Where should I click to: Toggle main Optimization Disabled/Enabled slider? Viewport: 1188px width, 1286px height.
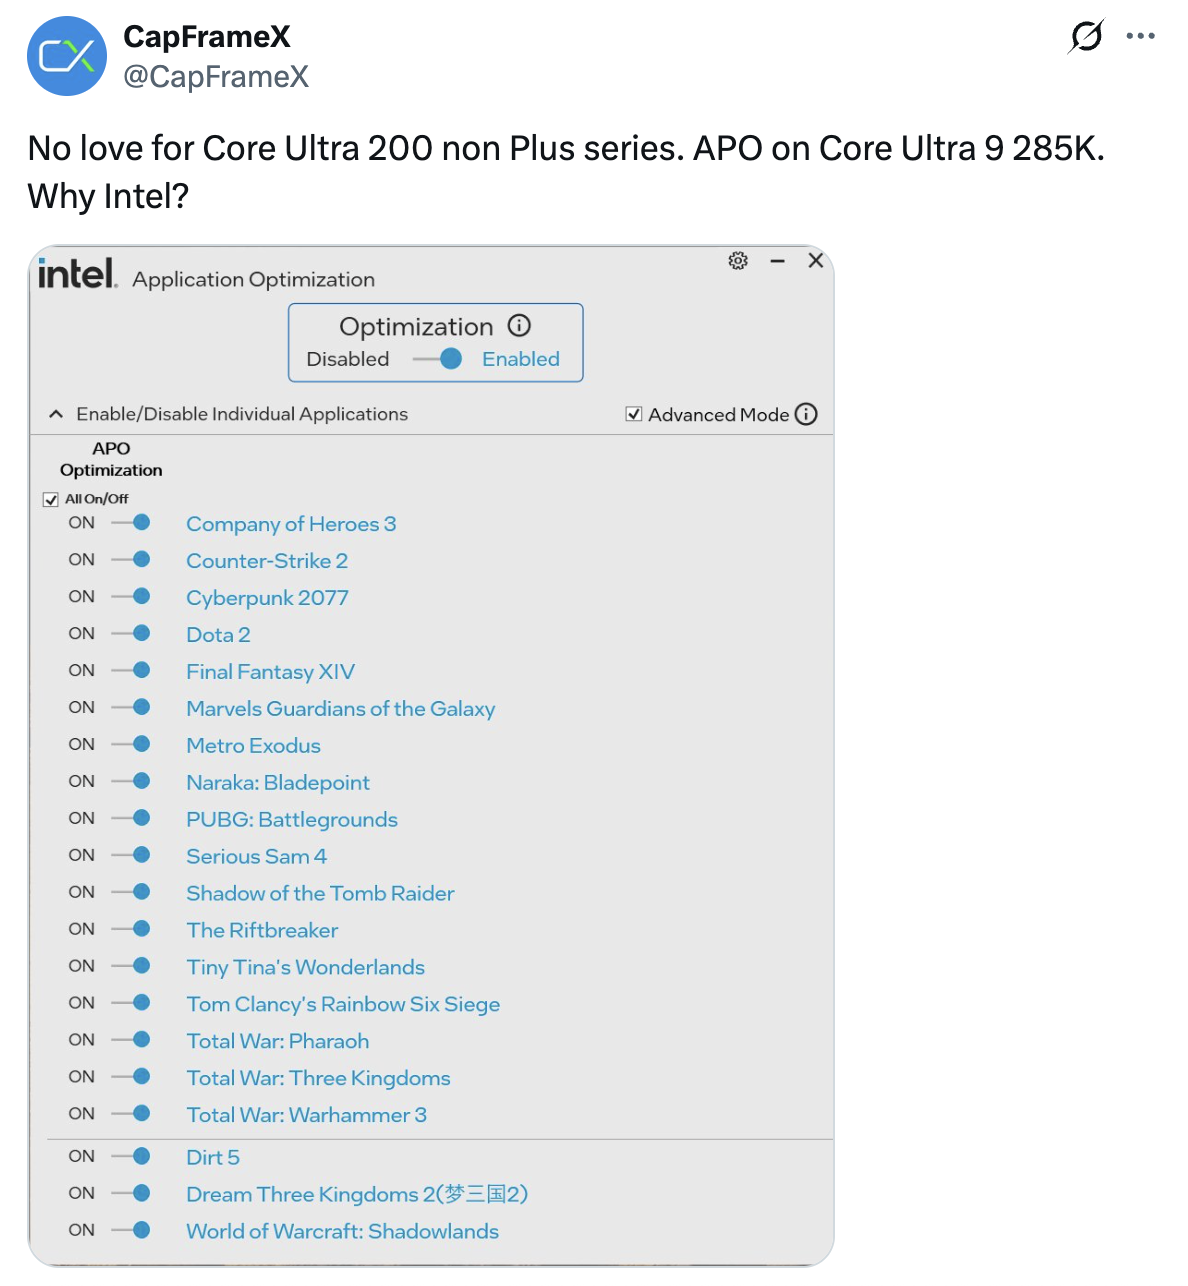coord(438,358)
